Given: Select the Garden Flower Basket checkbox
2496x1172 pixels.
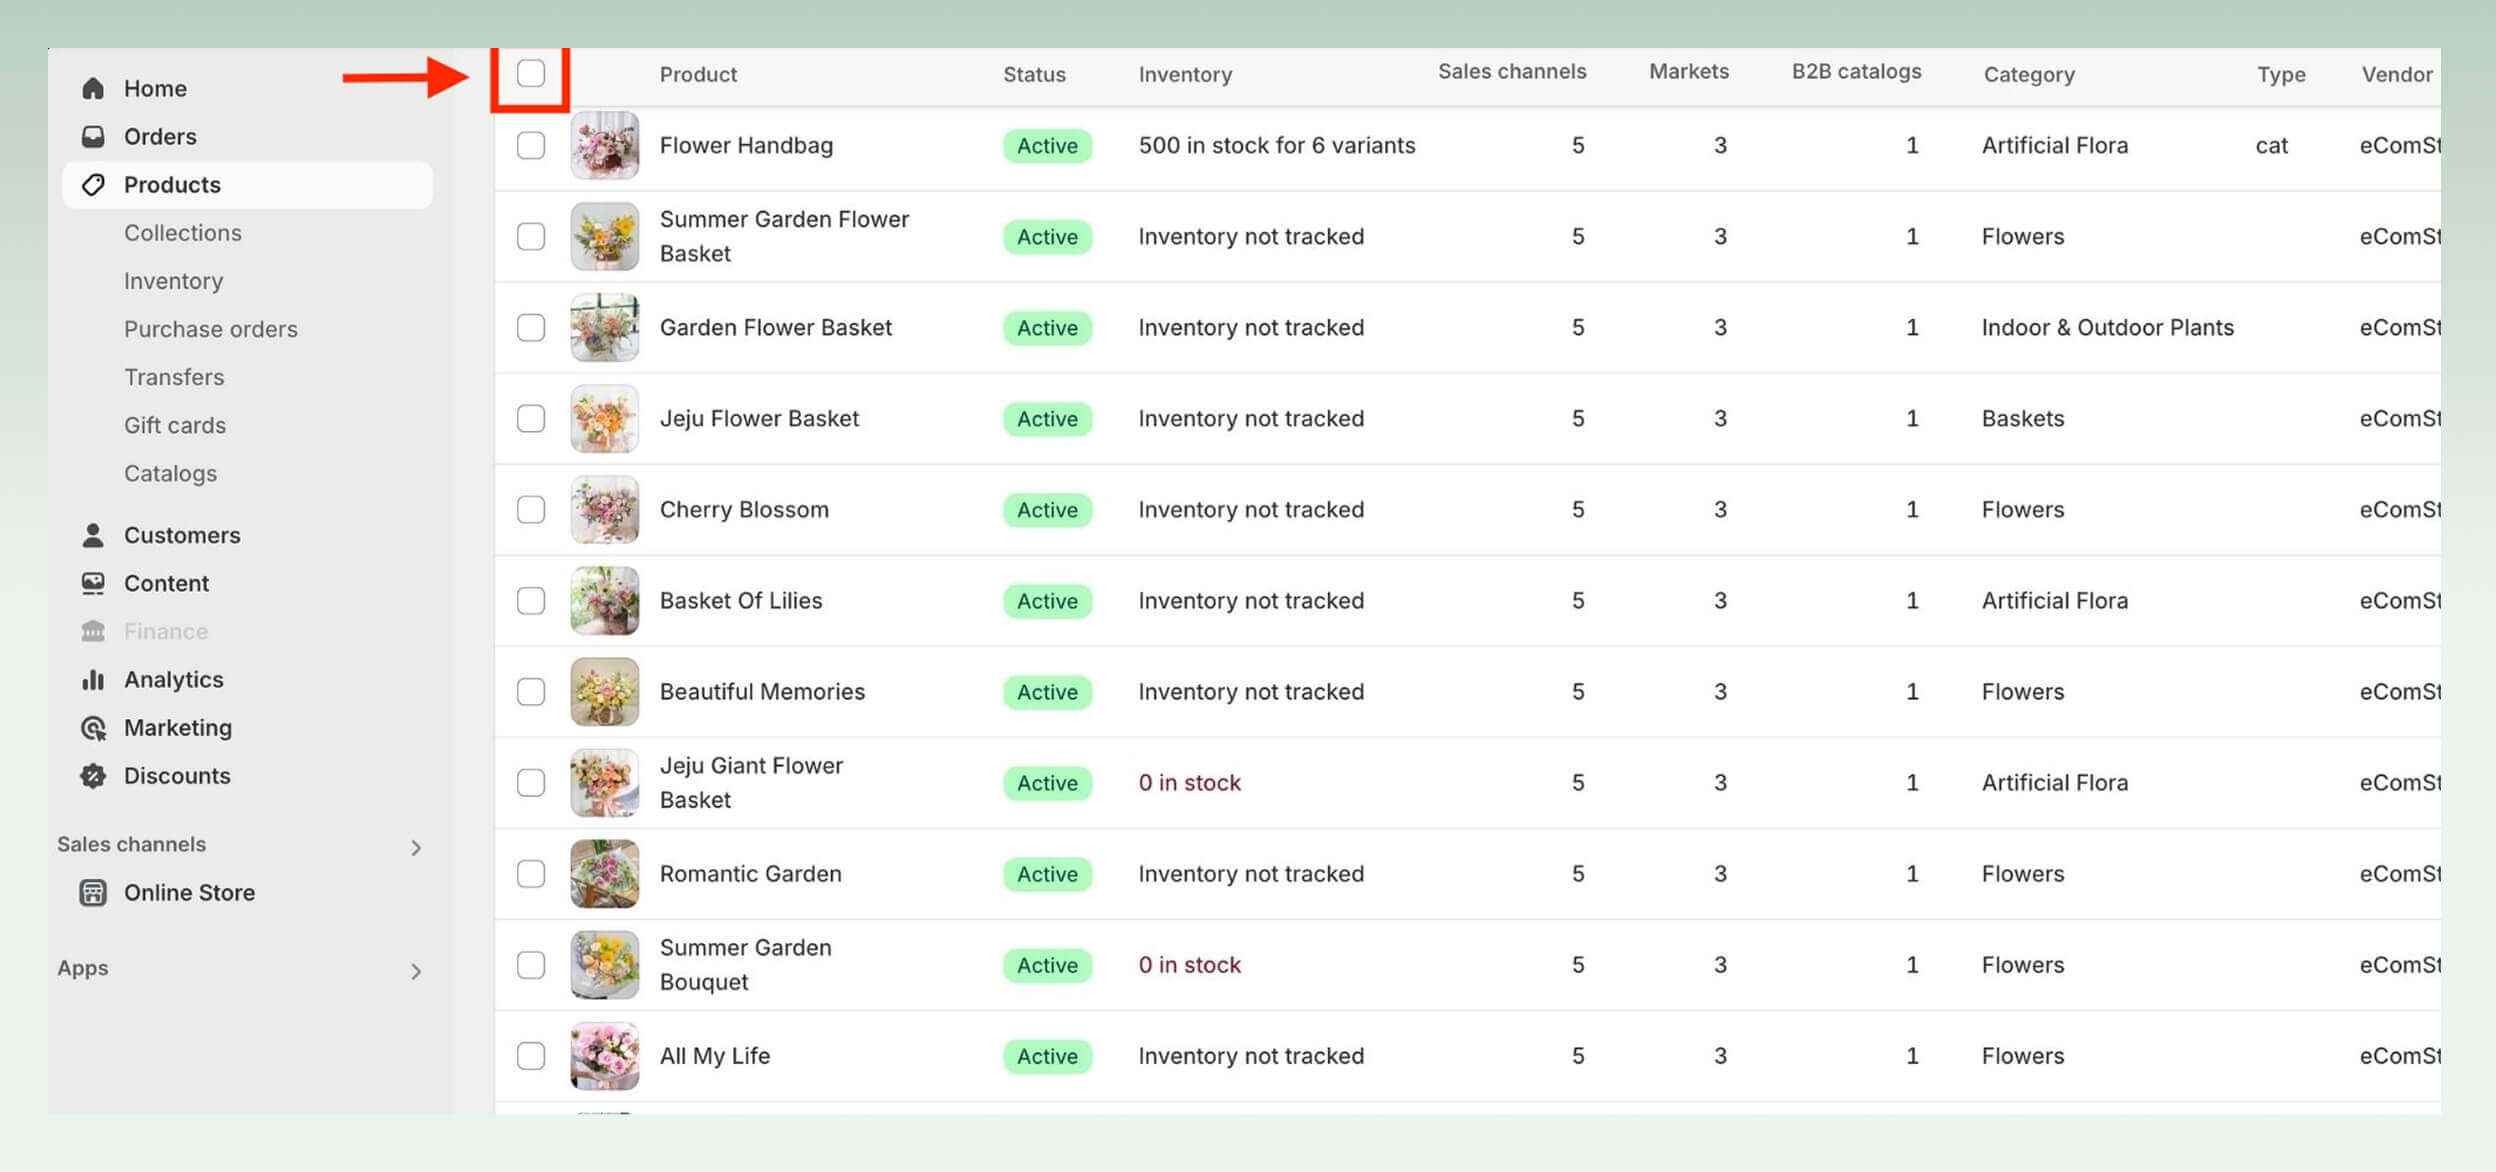Looking at the screenshot, I should tap(531, 327).
